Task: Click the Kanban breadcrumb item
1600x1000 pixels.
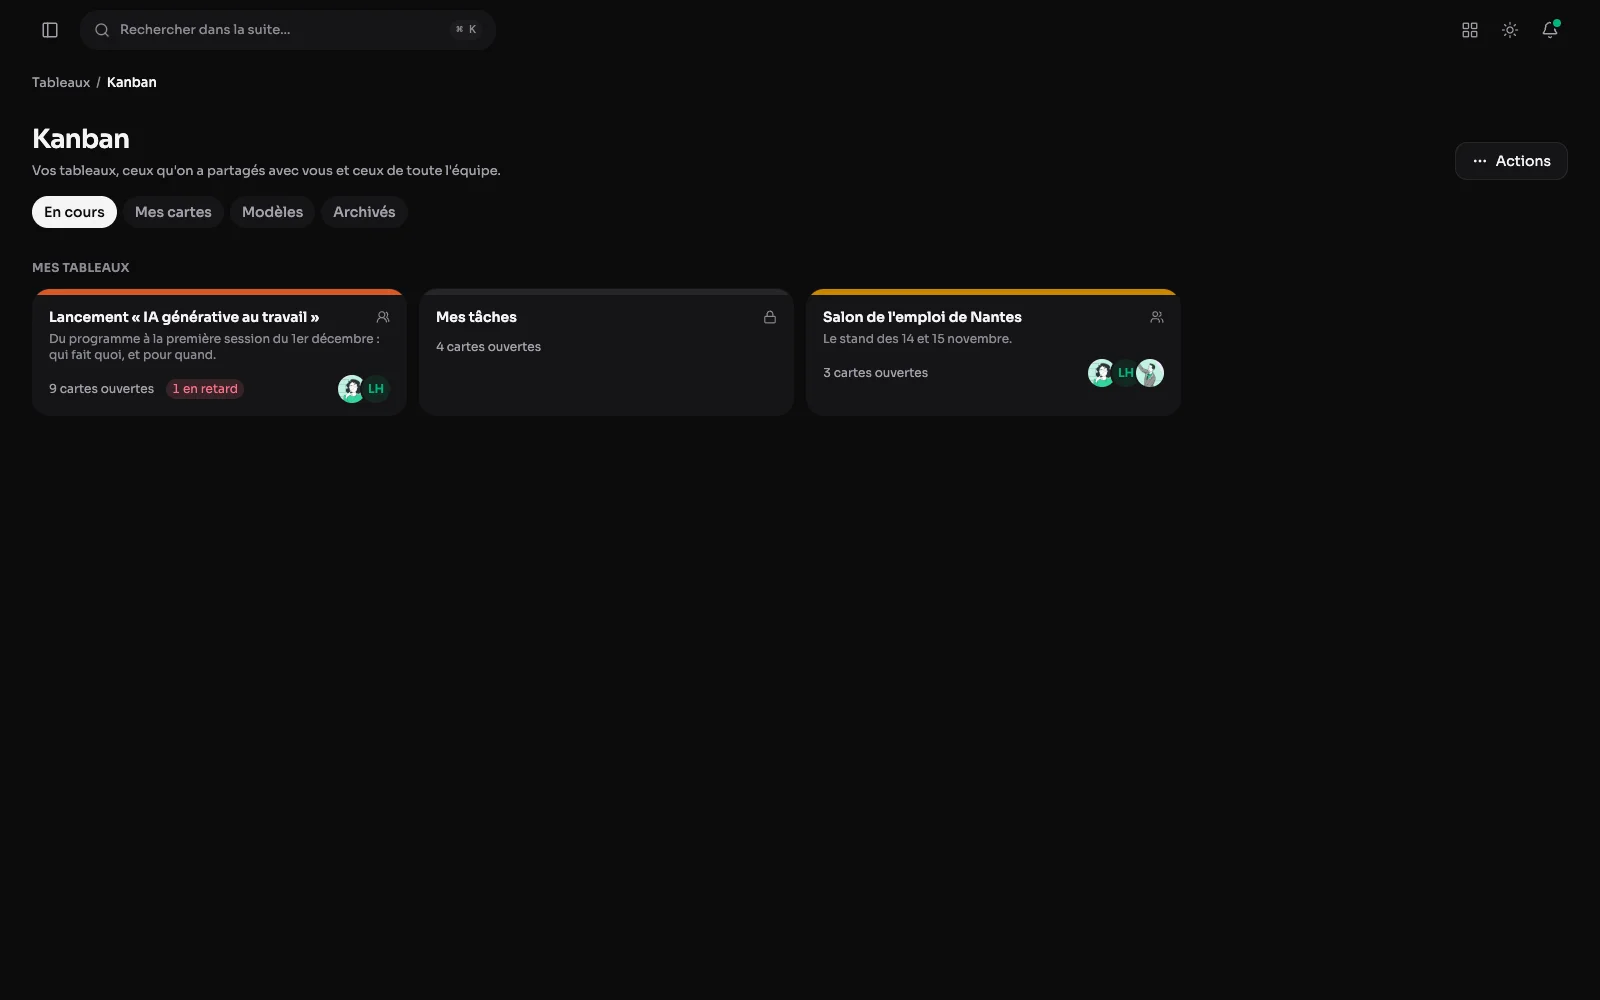Action: (132, 82)
